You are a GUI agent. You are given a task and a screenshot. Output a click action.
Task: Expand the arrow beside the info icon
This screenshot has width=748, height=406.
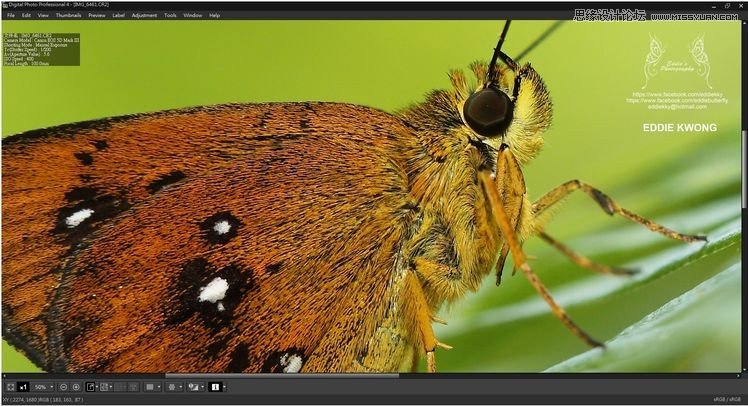(224, 386)
